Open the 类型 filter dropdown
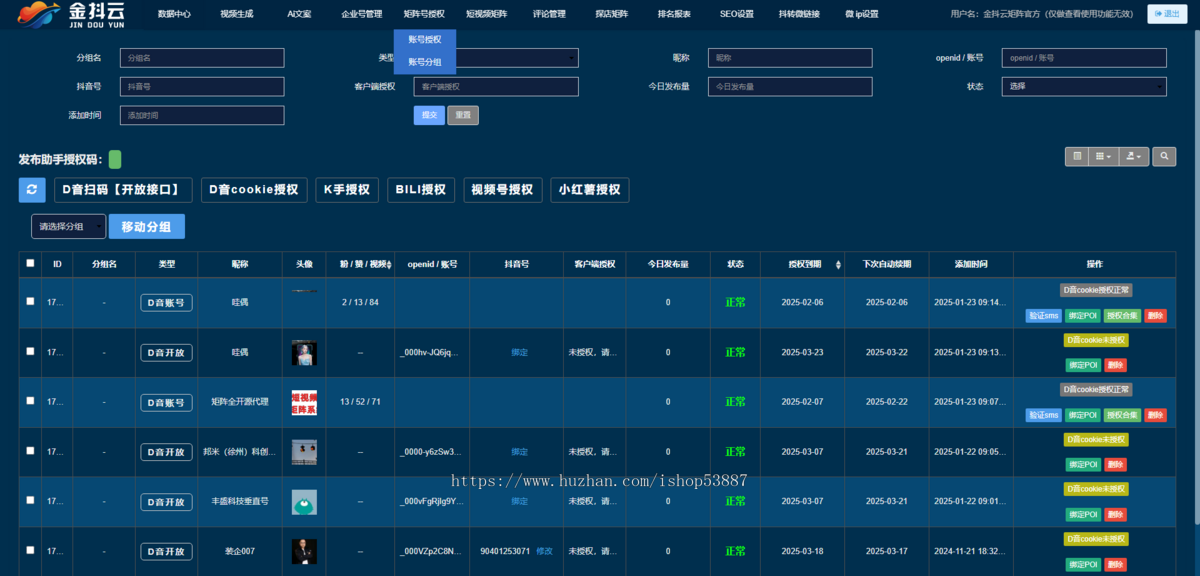Screen dimensions: 1200x576 pos(496,58)
